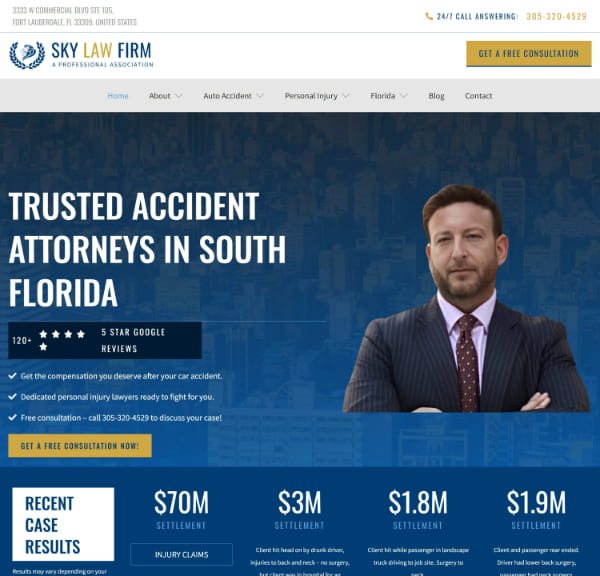
Task: Click the Injury Claims button
Action: (x=181, y=555)
